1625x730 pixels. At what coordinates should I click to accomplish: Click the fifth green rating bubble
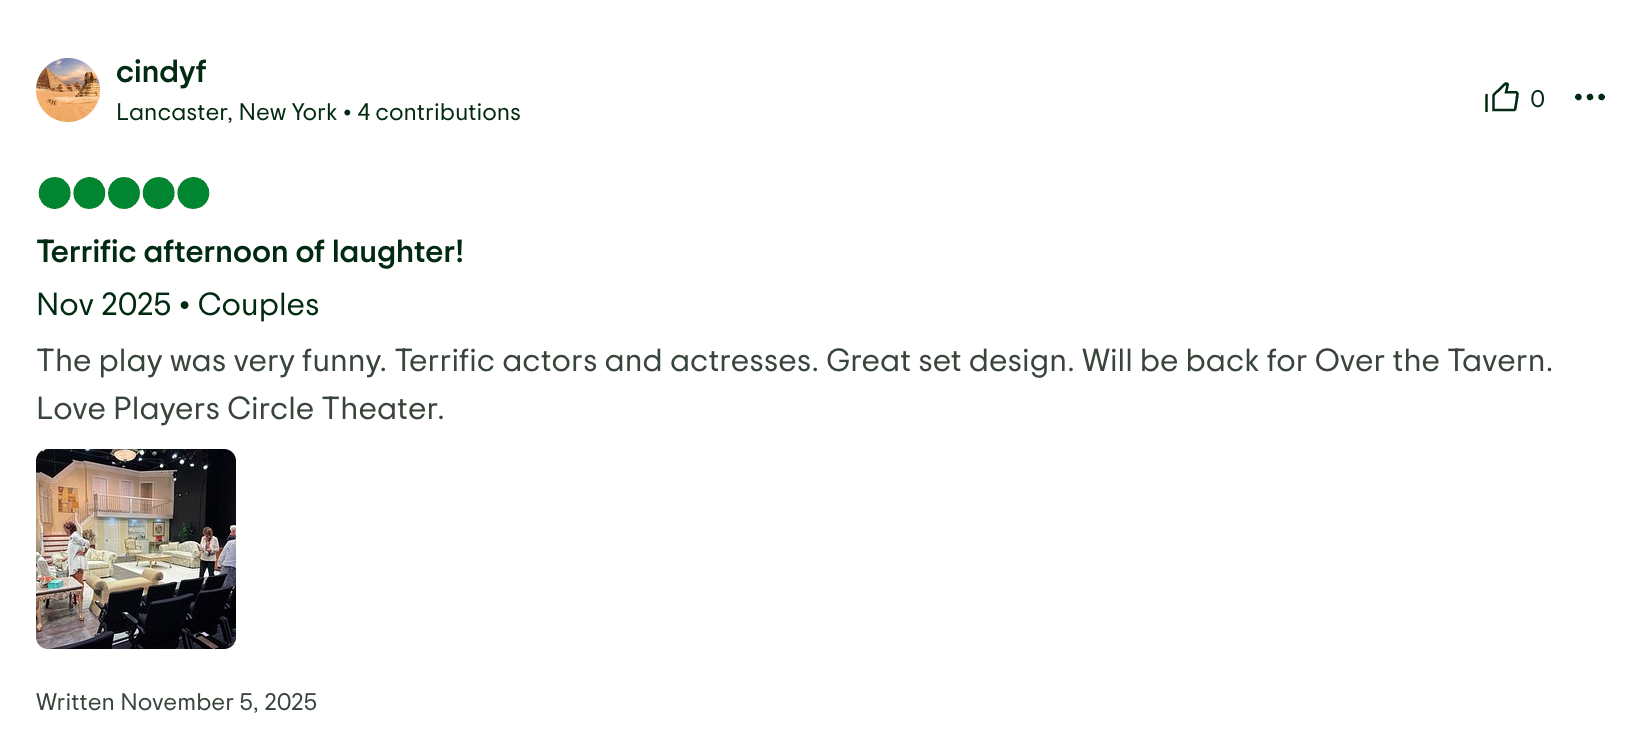(192, 192)
